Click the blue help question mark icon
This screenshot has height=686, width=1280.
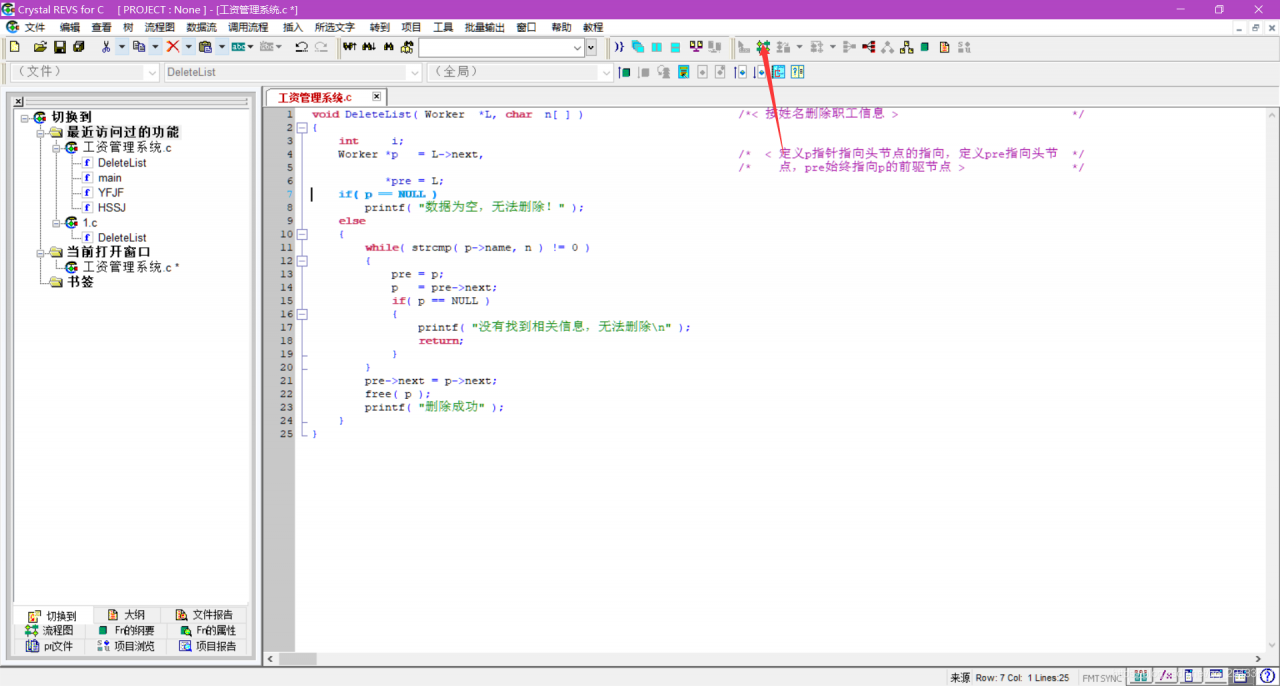(1267, 677)
